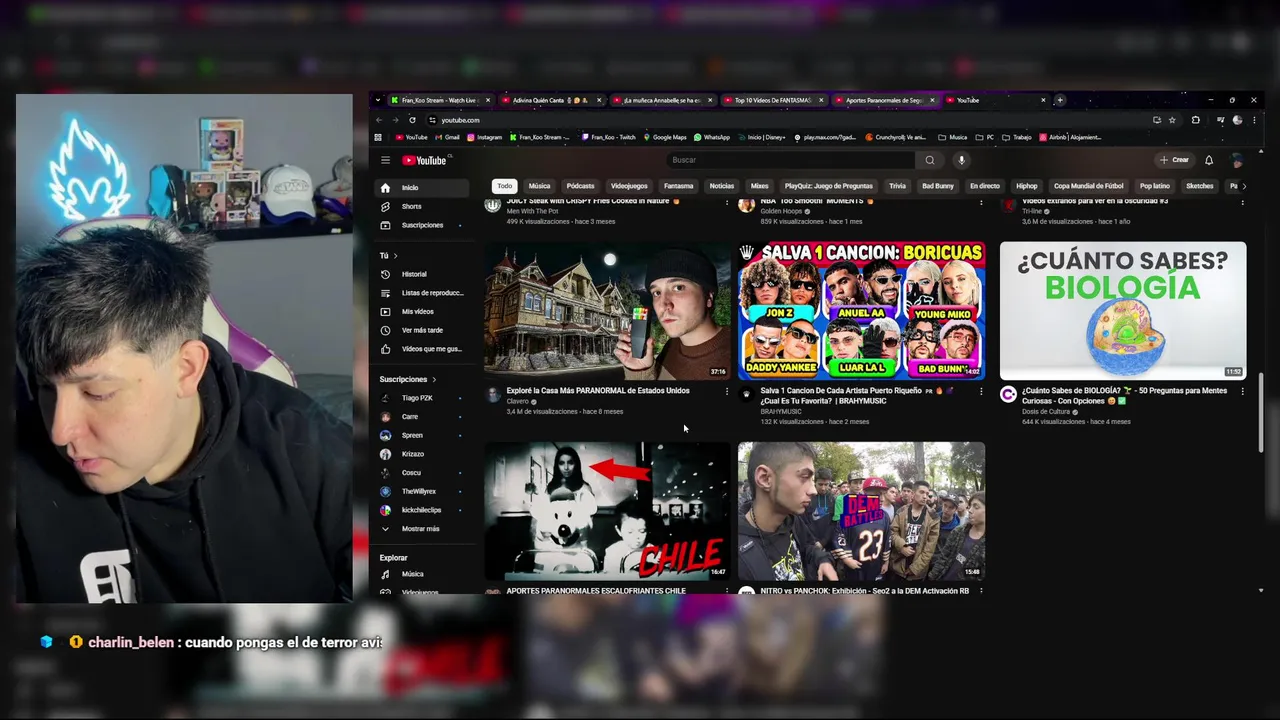Open browser extensions puzzle icon

[x=1196, y=120]
